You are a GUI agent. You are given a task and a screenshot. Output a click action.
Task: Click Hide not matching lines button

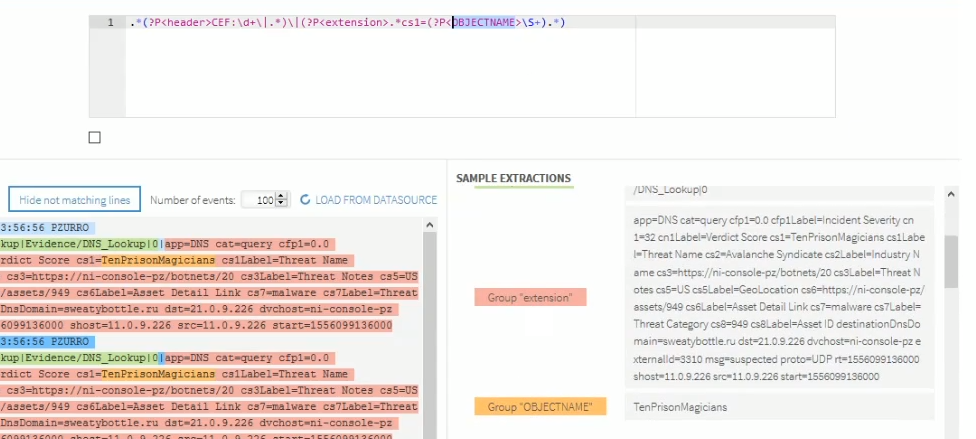click(75, 200)
